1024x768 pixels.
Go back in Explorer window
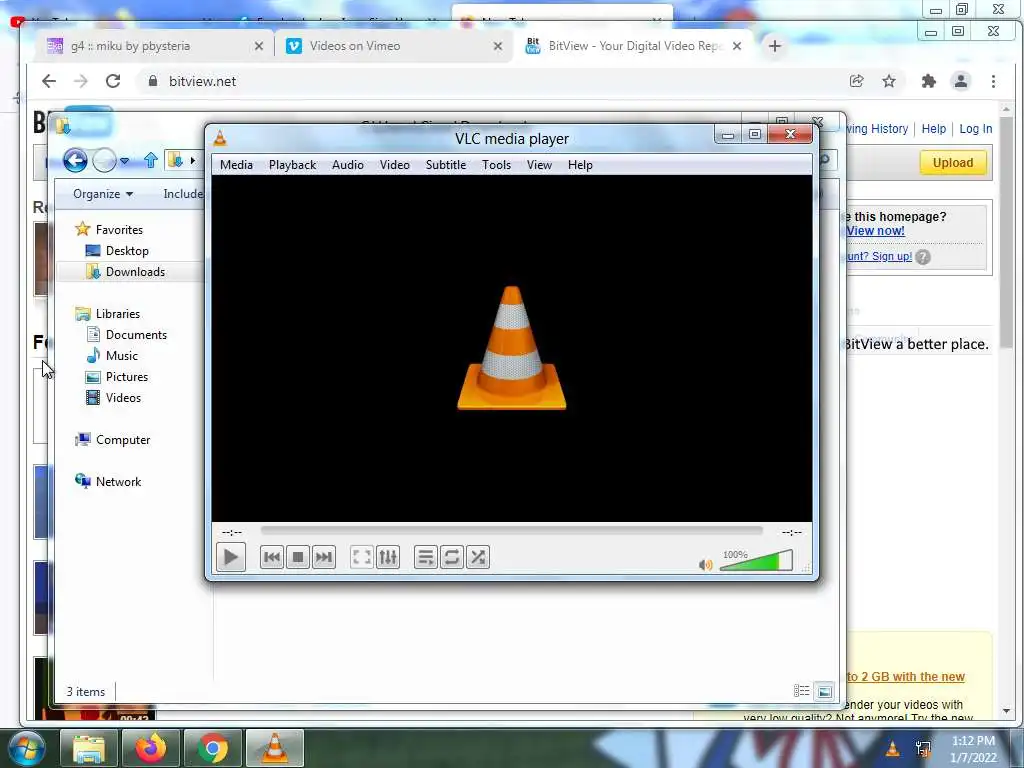pos(75,160)
